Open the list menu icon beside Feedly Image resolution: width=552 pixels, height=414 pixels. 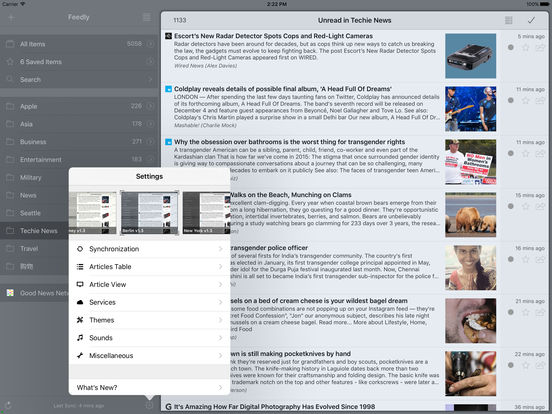pos(147,17)
